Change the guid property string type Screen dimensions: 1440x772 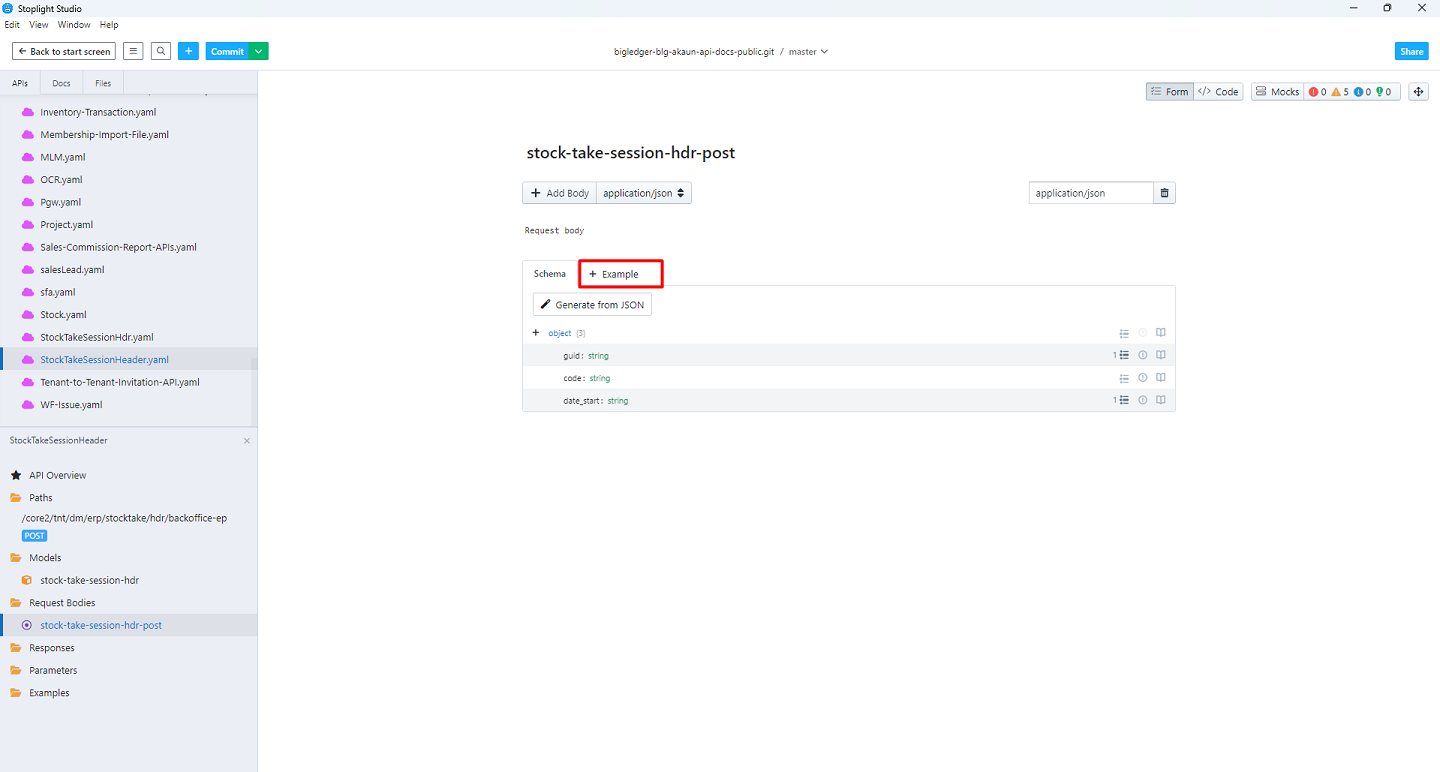(x=598, y=356)
